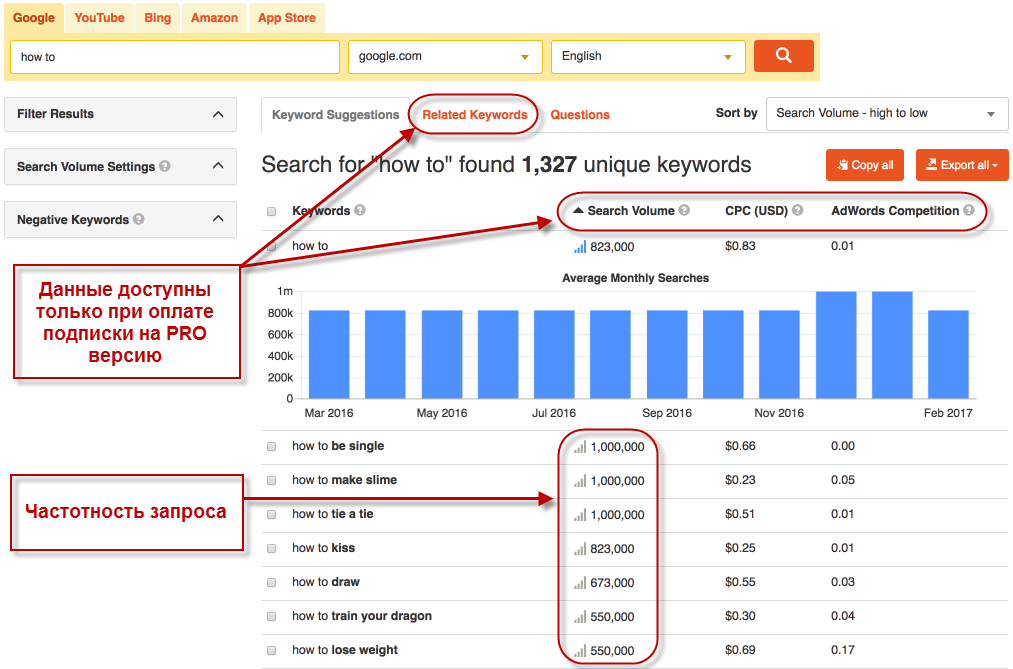Open trend chart icon for 'how to lose weight'

(580, 650)
